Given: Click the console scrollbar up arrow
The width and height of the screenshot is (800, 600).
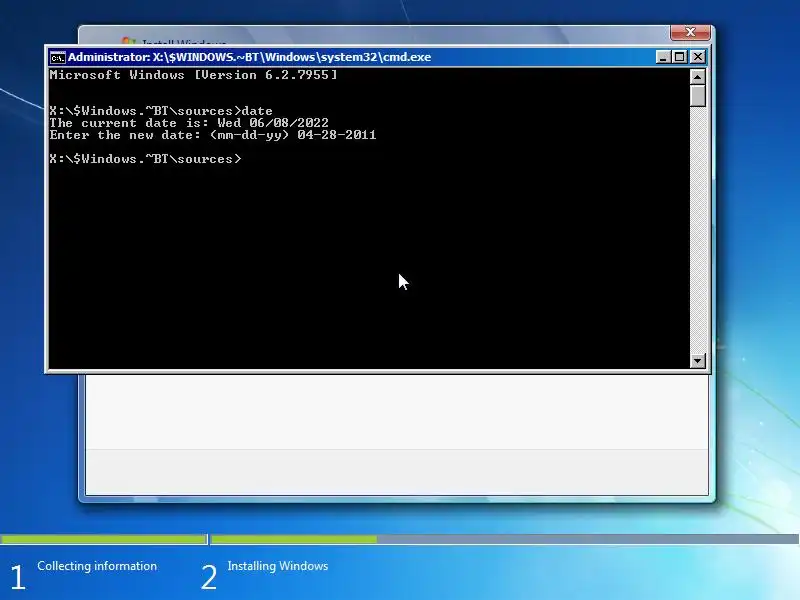Looking at the screenshot, I should (x=697, y=77).
